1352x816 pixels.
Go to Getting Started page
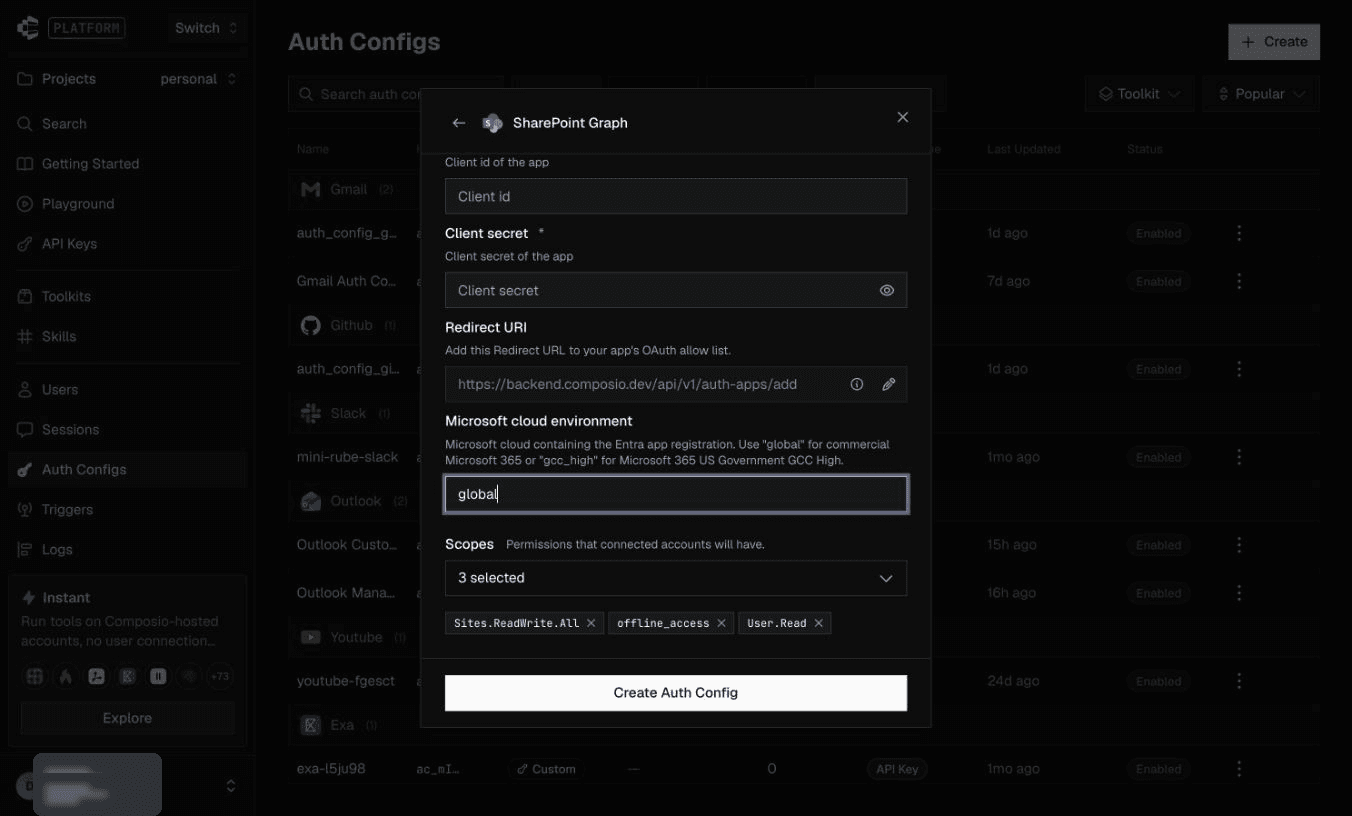[127, 164]
